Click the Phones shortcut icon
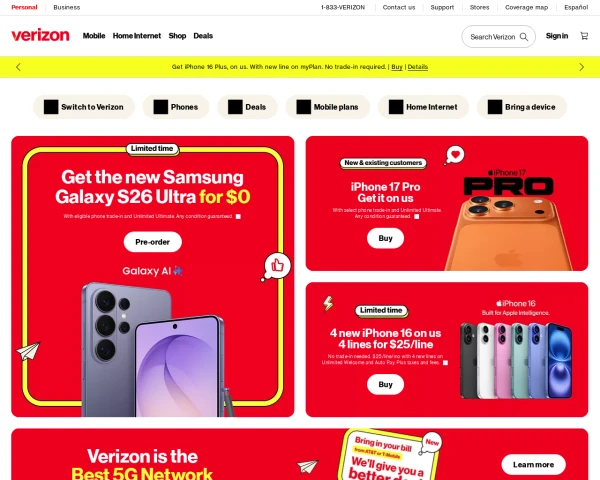 (161, 107)
